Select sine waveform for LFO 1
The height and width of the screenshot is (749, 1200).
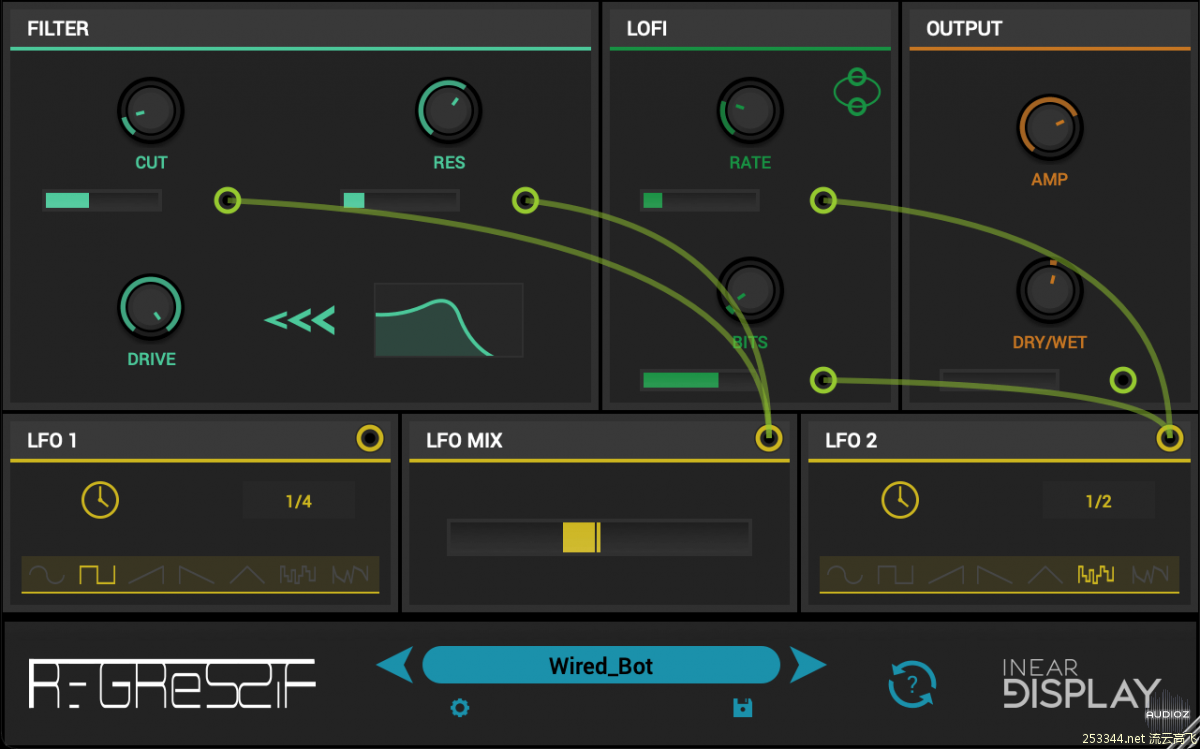tap(47, 575)
